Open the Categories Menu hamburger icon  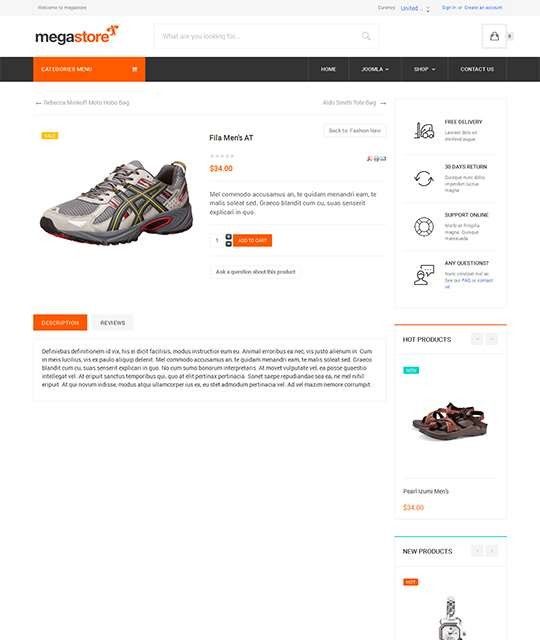point(135,69)
